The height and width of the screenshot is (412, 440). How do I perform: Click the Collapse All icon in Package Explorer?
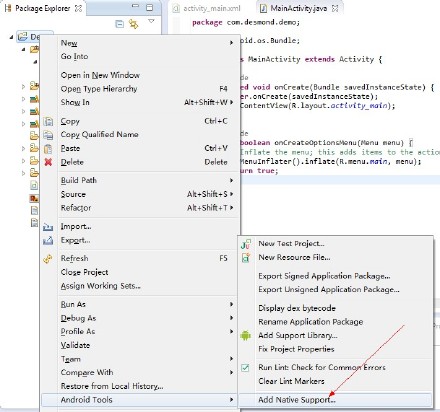[119, 24]
